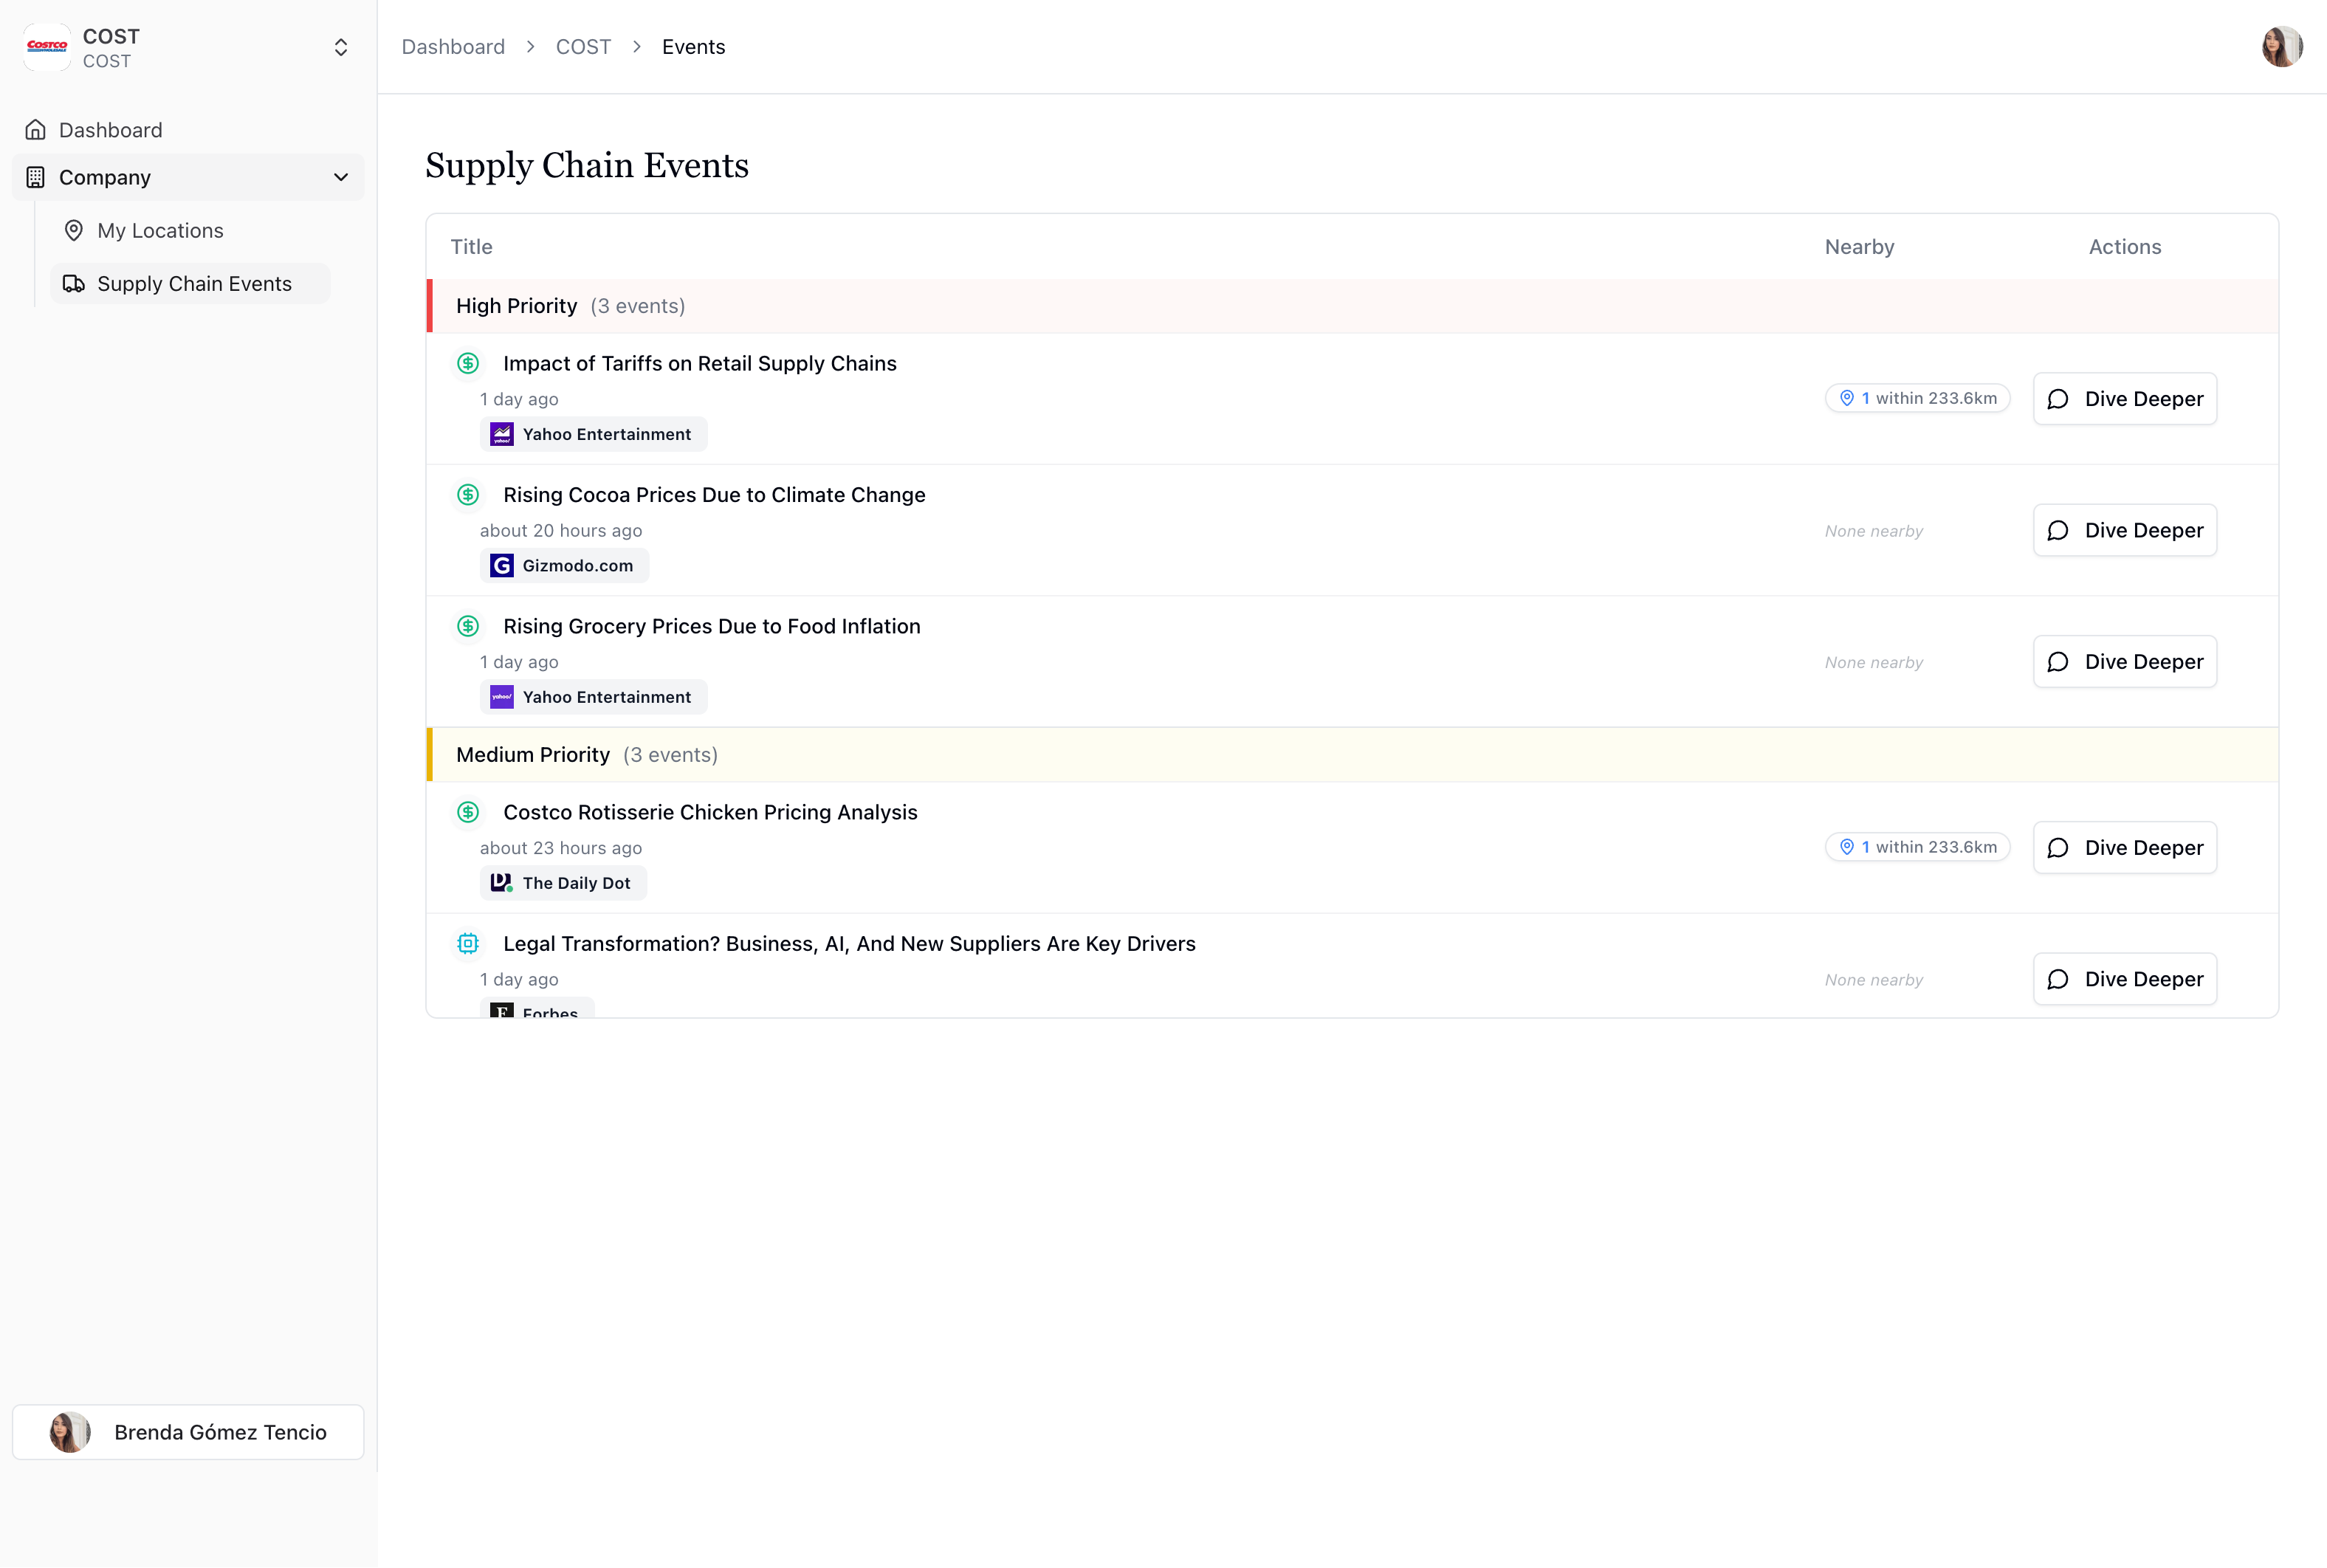Click the chat icon in Grocery Prices Dive Deeper
This screenshot has width=2327, height=1568.
2058,662
